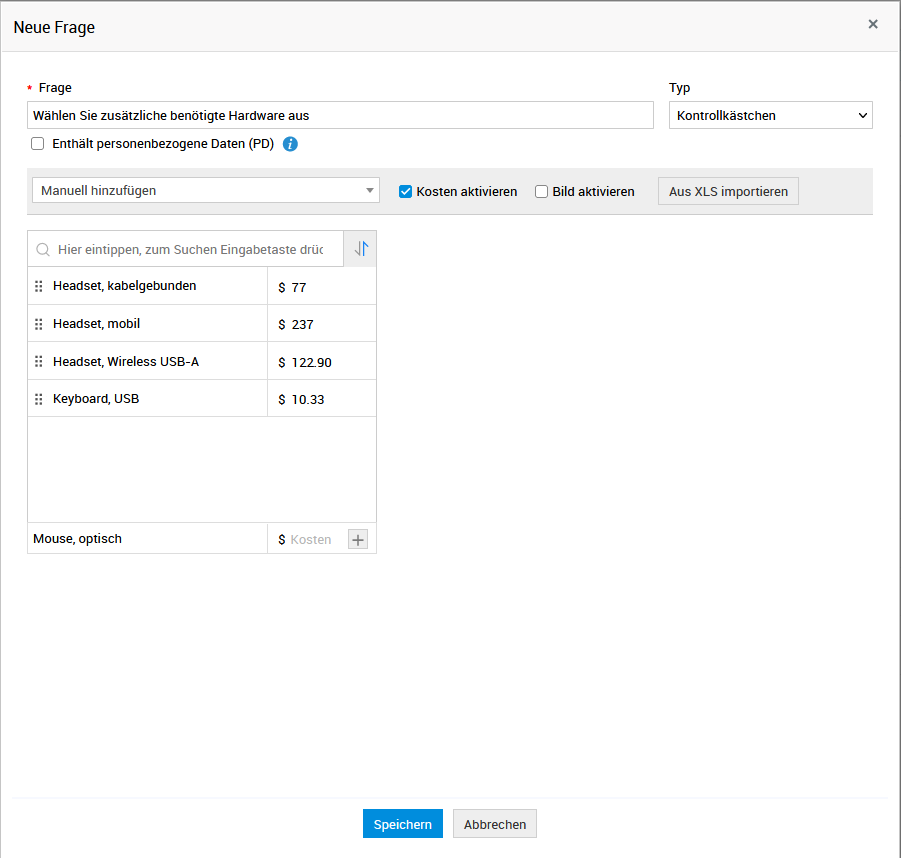Click the Kosten field for new option
The height and width of the screenshot is (858, 901).
click(x=310, y=540)
